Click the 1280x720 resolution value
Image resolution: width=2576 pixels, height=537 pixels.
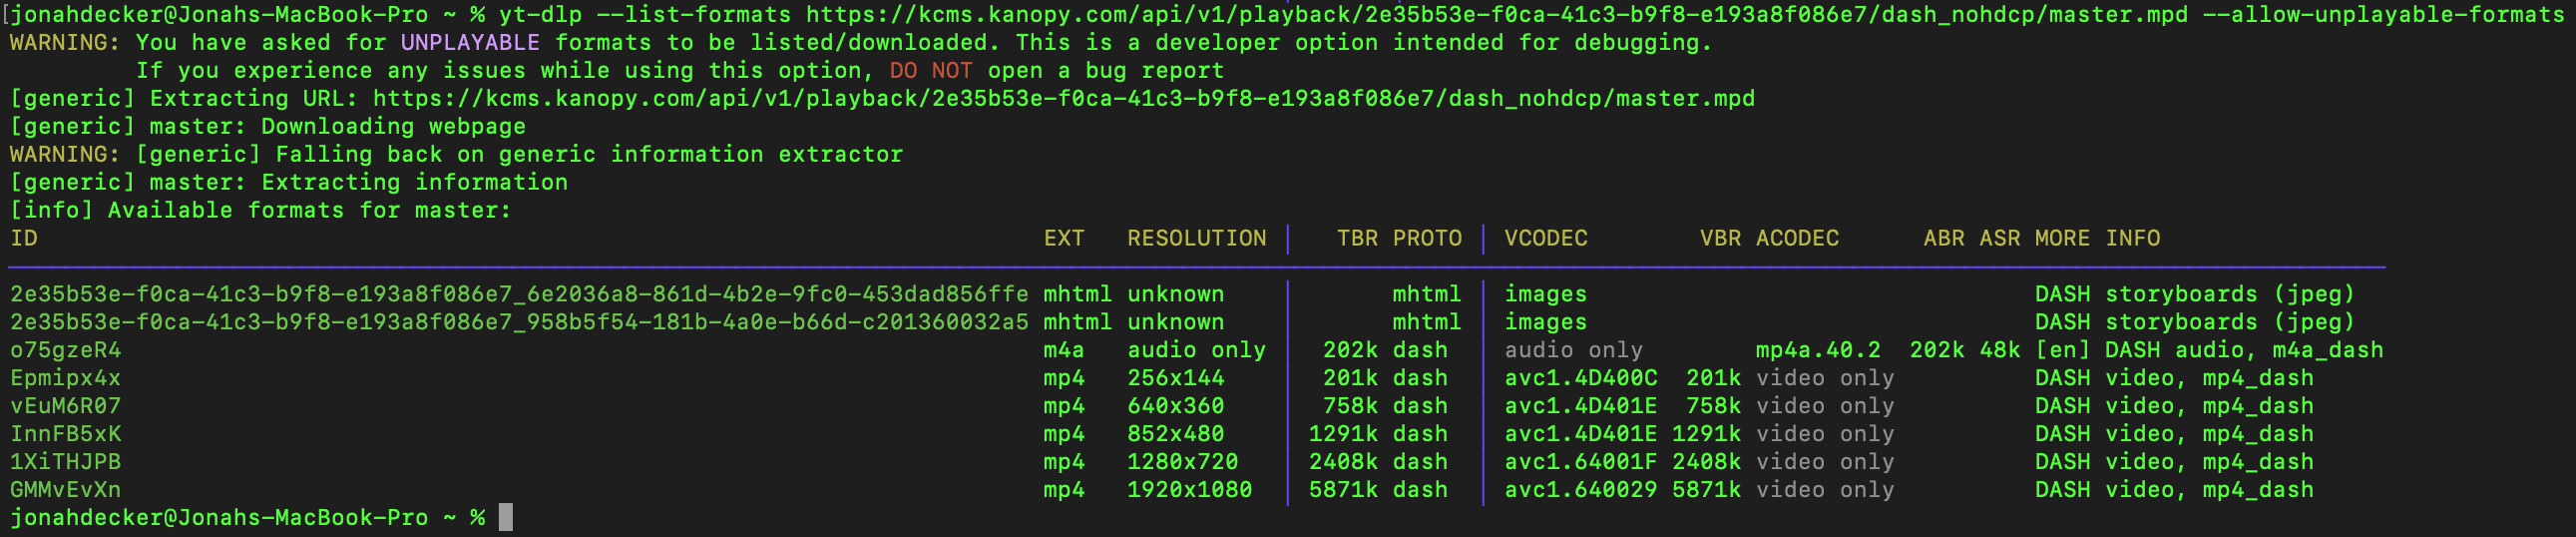(x=1182, y=462)
